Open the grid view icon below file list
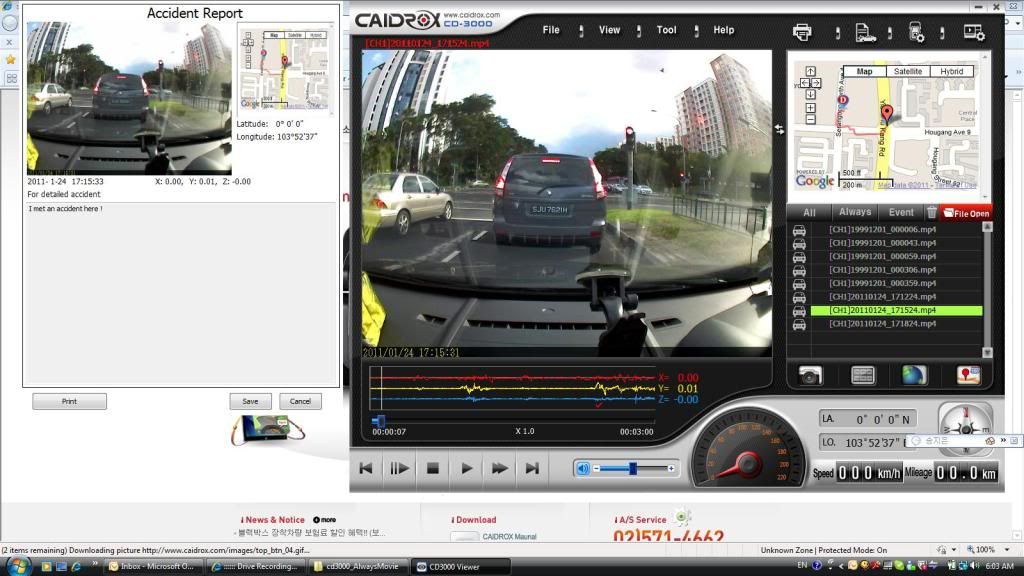This screenshot has height=576, width=1024. tap(862, 375)
